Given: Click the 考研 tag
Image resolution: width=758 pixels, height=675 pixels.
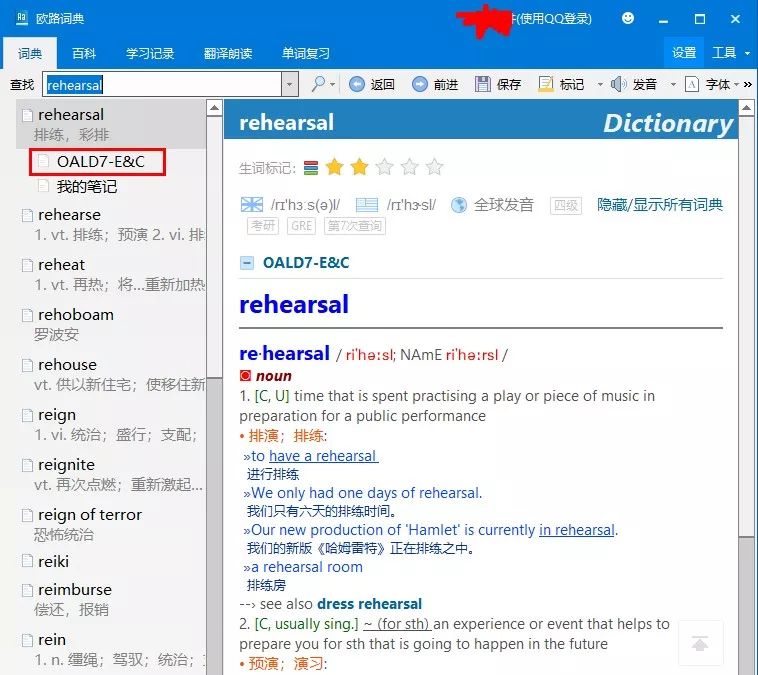Looking at the screenshot, I should pyautogui.click(x=262, y=226).
